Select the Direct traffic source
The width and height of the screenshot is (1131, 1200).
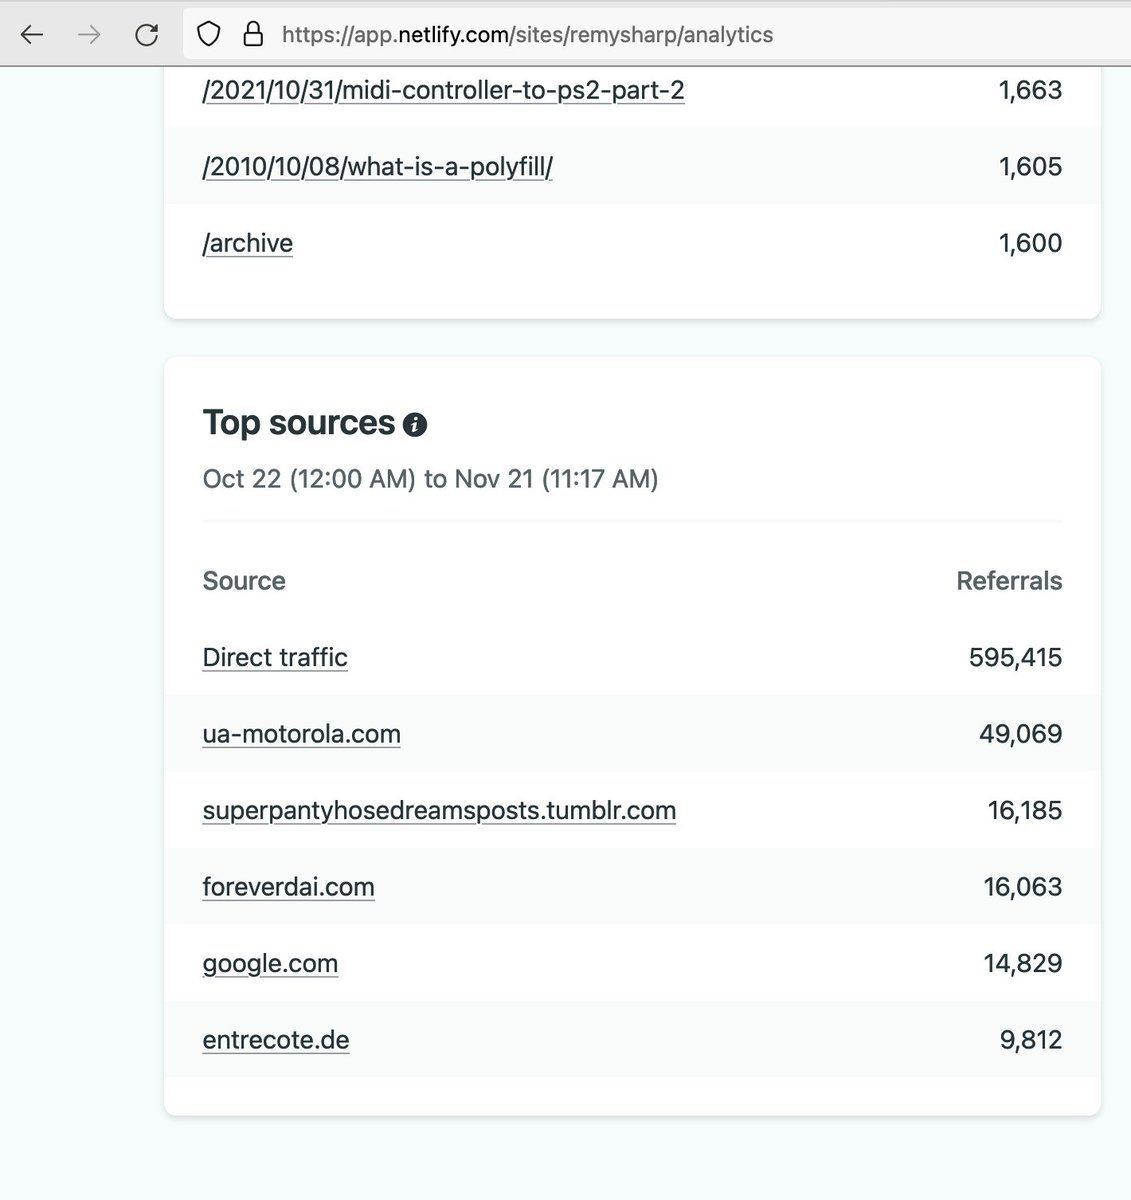(x=275, y=657)
